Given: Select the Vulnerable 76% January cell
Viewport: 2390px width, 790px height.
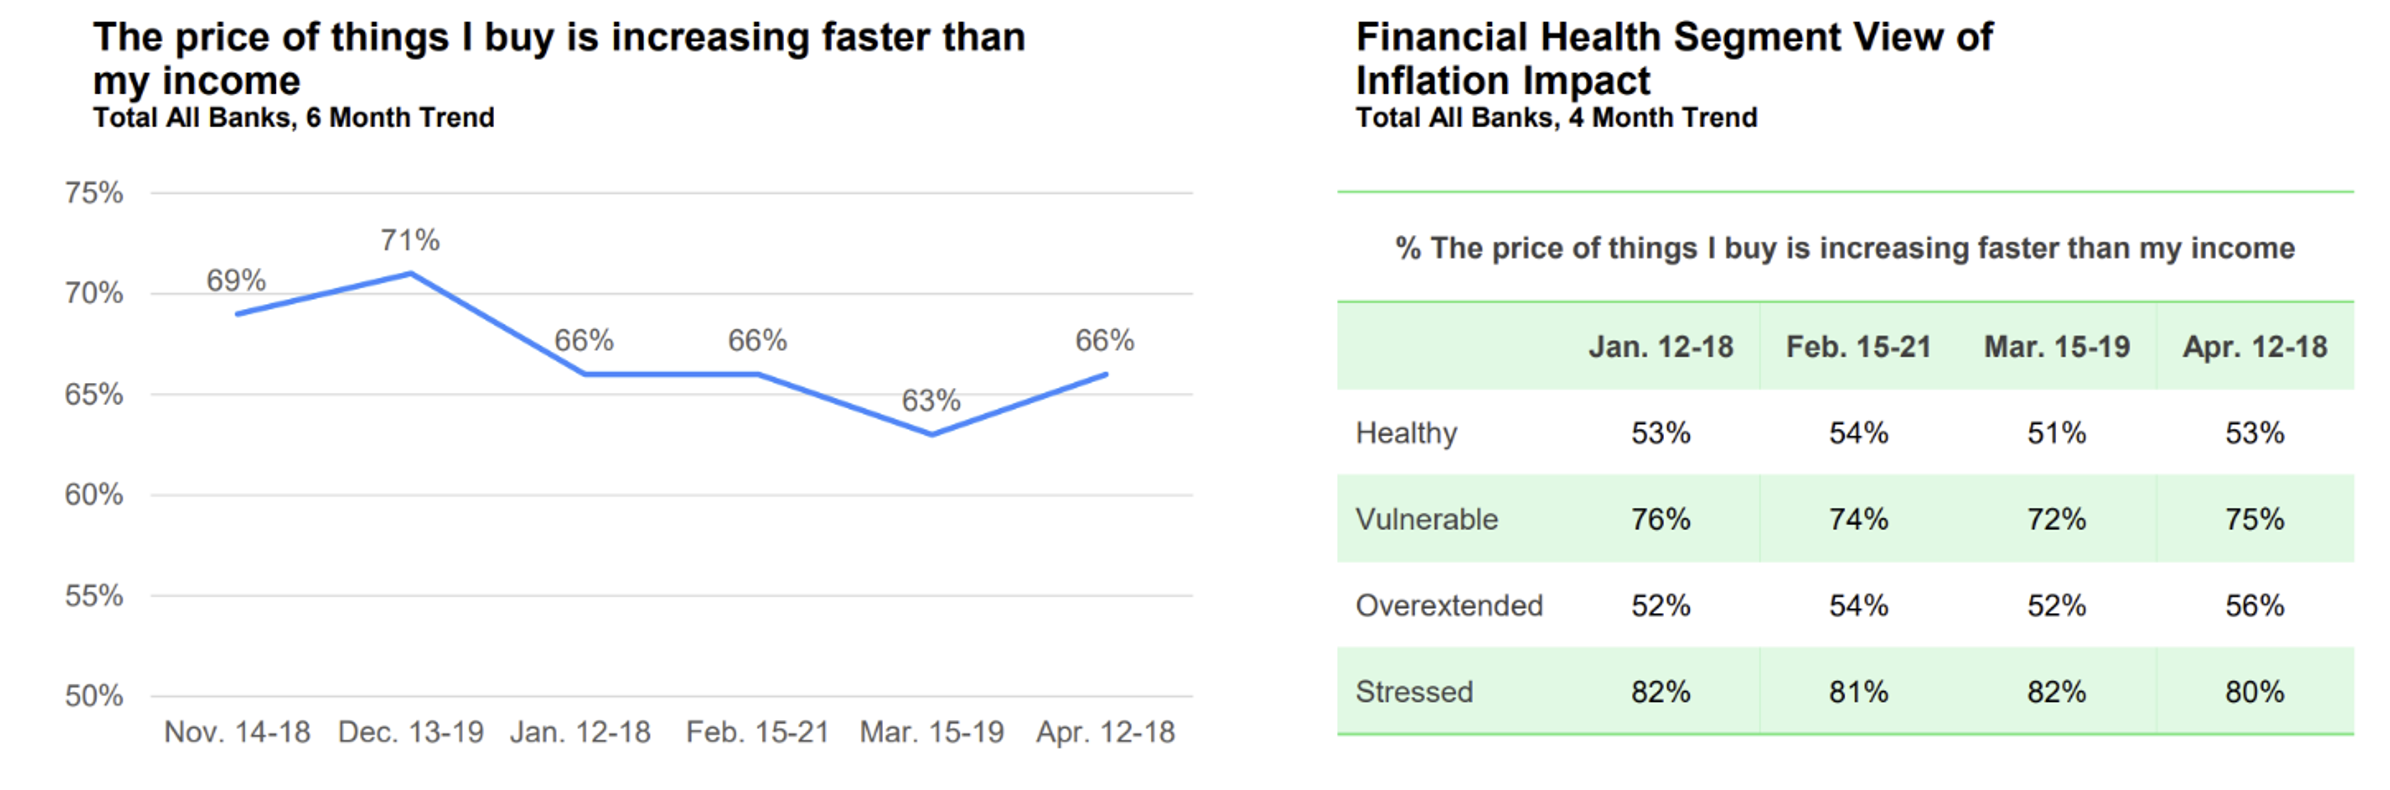Looking at the screenshot, I should point(1661,519).
